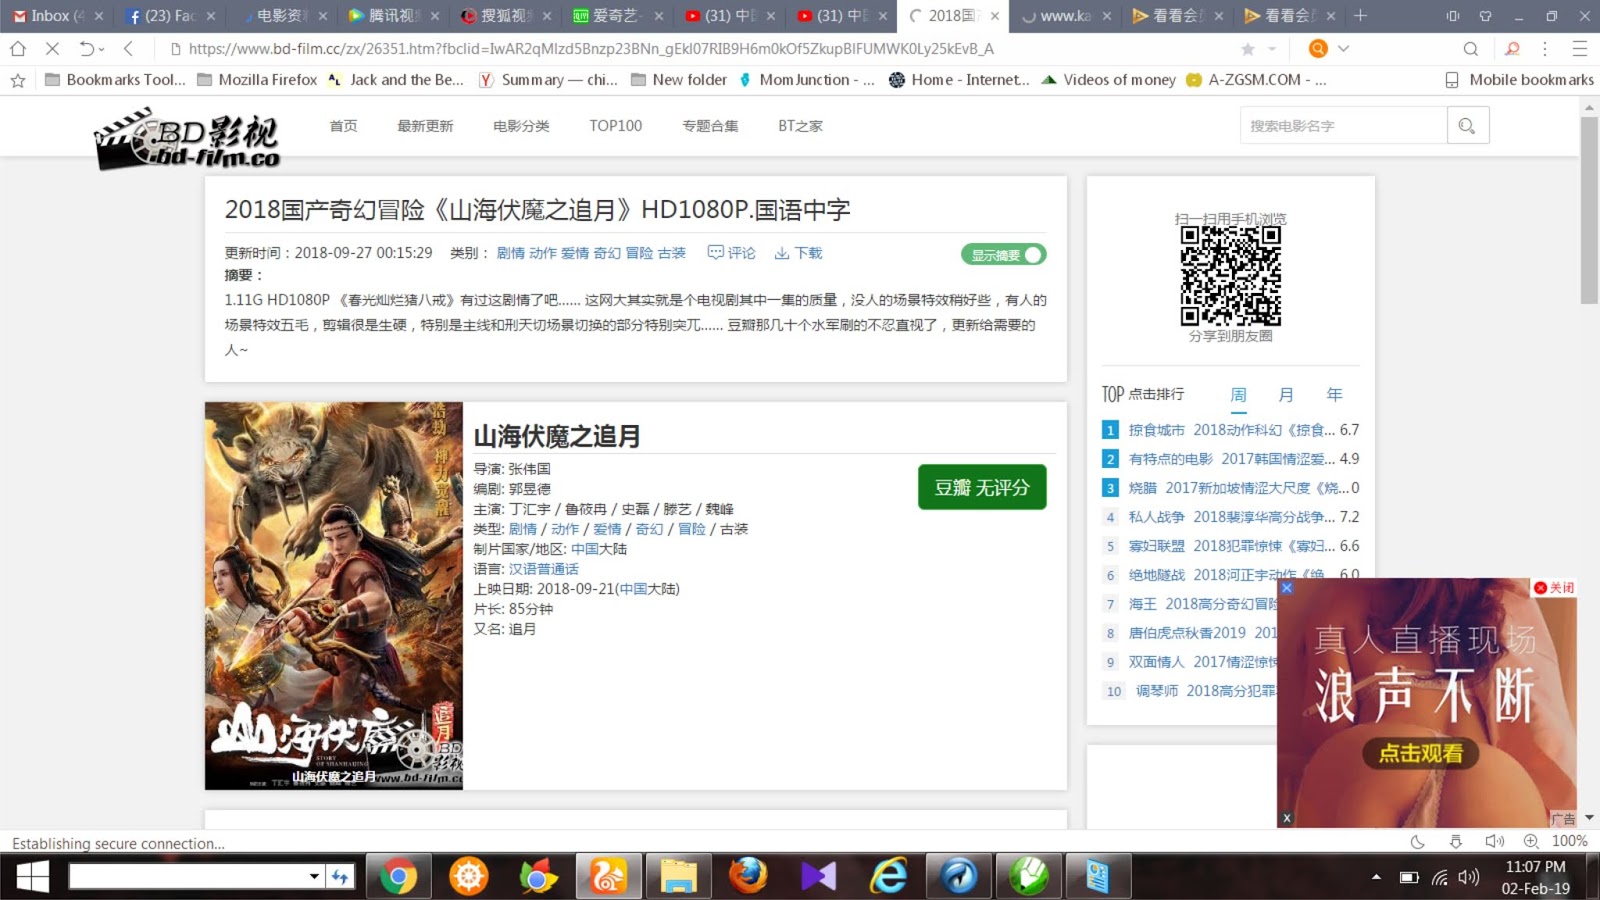Open File Explorer from the taskbar
The image size is (1600, 900).
tap(678, 877)
